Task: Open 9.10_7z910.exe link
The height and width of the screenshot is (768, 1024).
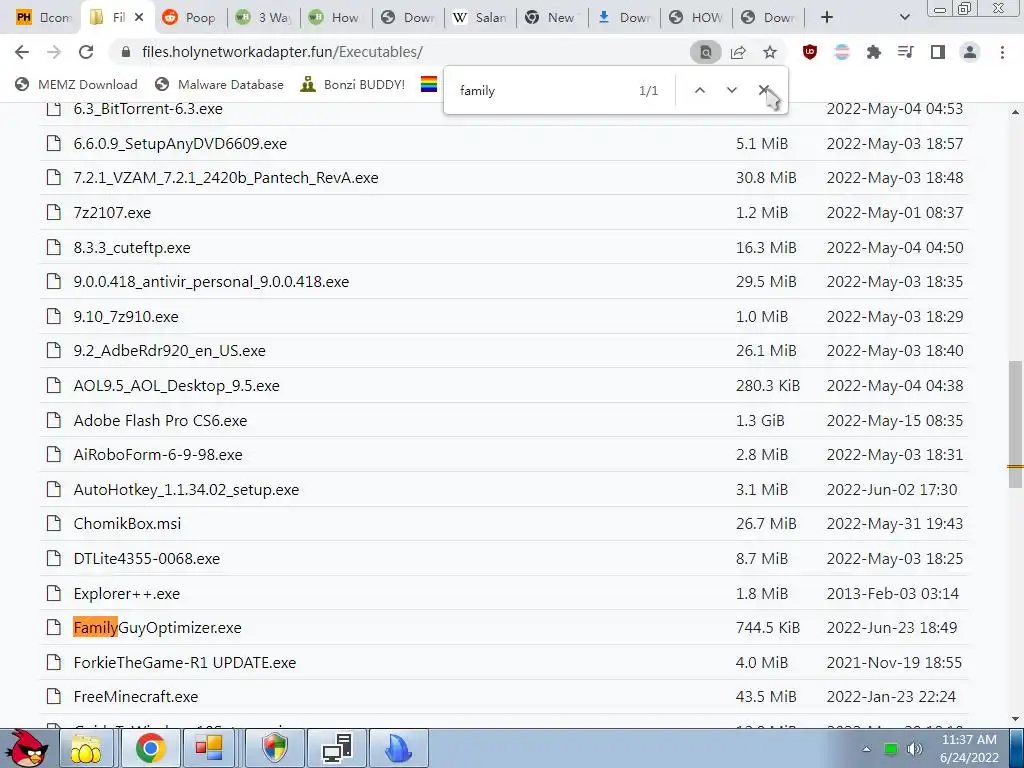Action: pos(126,317)
